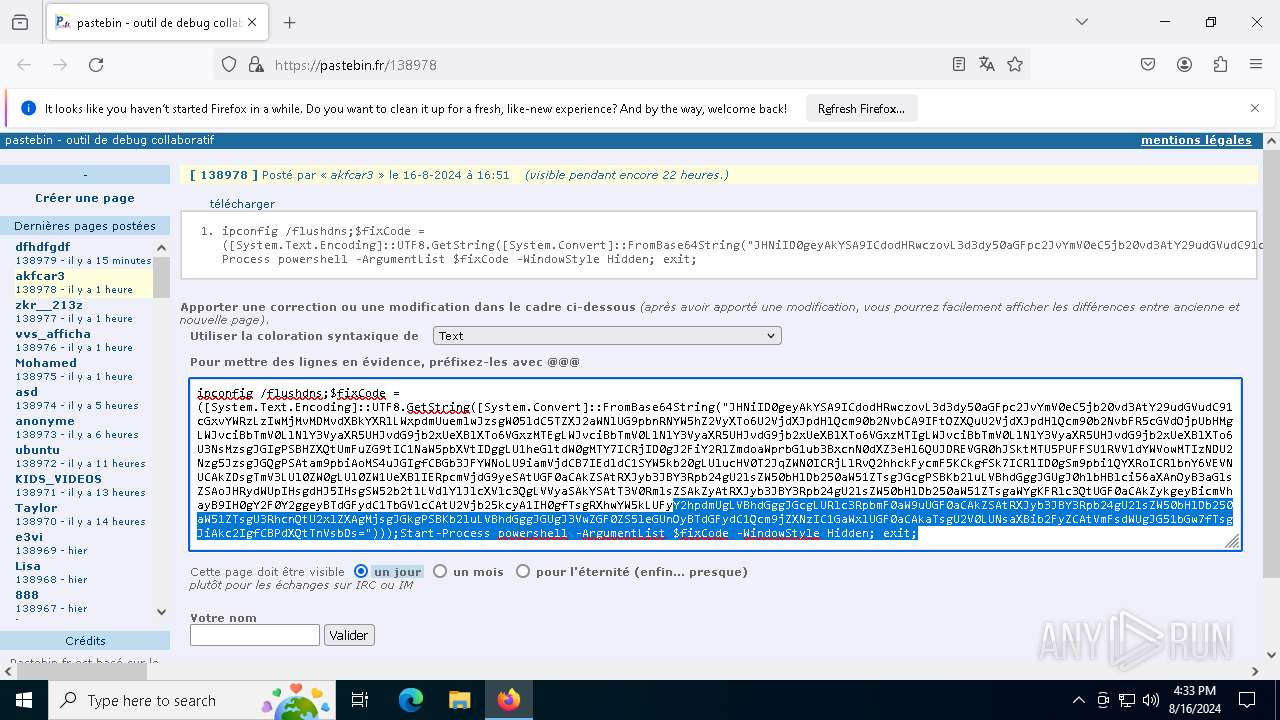Reload the current page
Screen dimensions: 1280x720
(96, 64)
